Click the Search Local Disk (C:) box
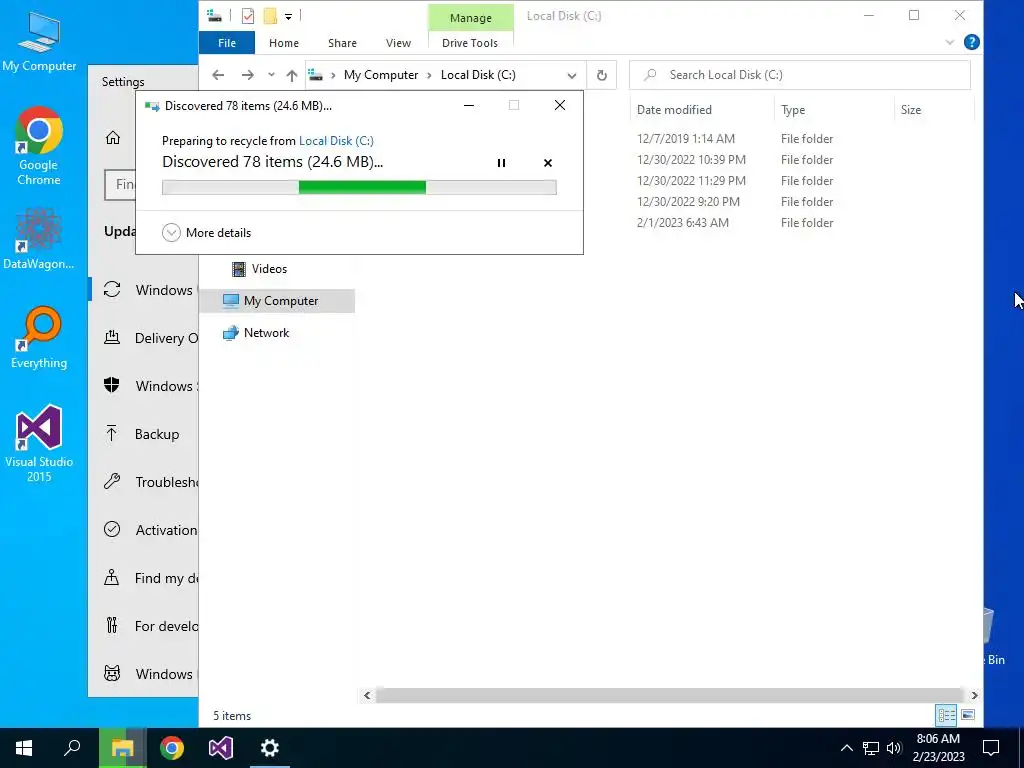1024x768 pixels. [x=800, y=75]
